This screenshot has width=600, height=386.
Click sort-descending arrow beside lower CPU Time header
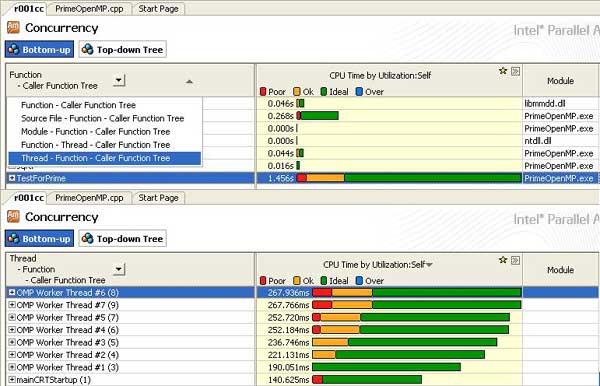pyautogui.click(x=429, y=265)
